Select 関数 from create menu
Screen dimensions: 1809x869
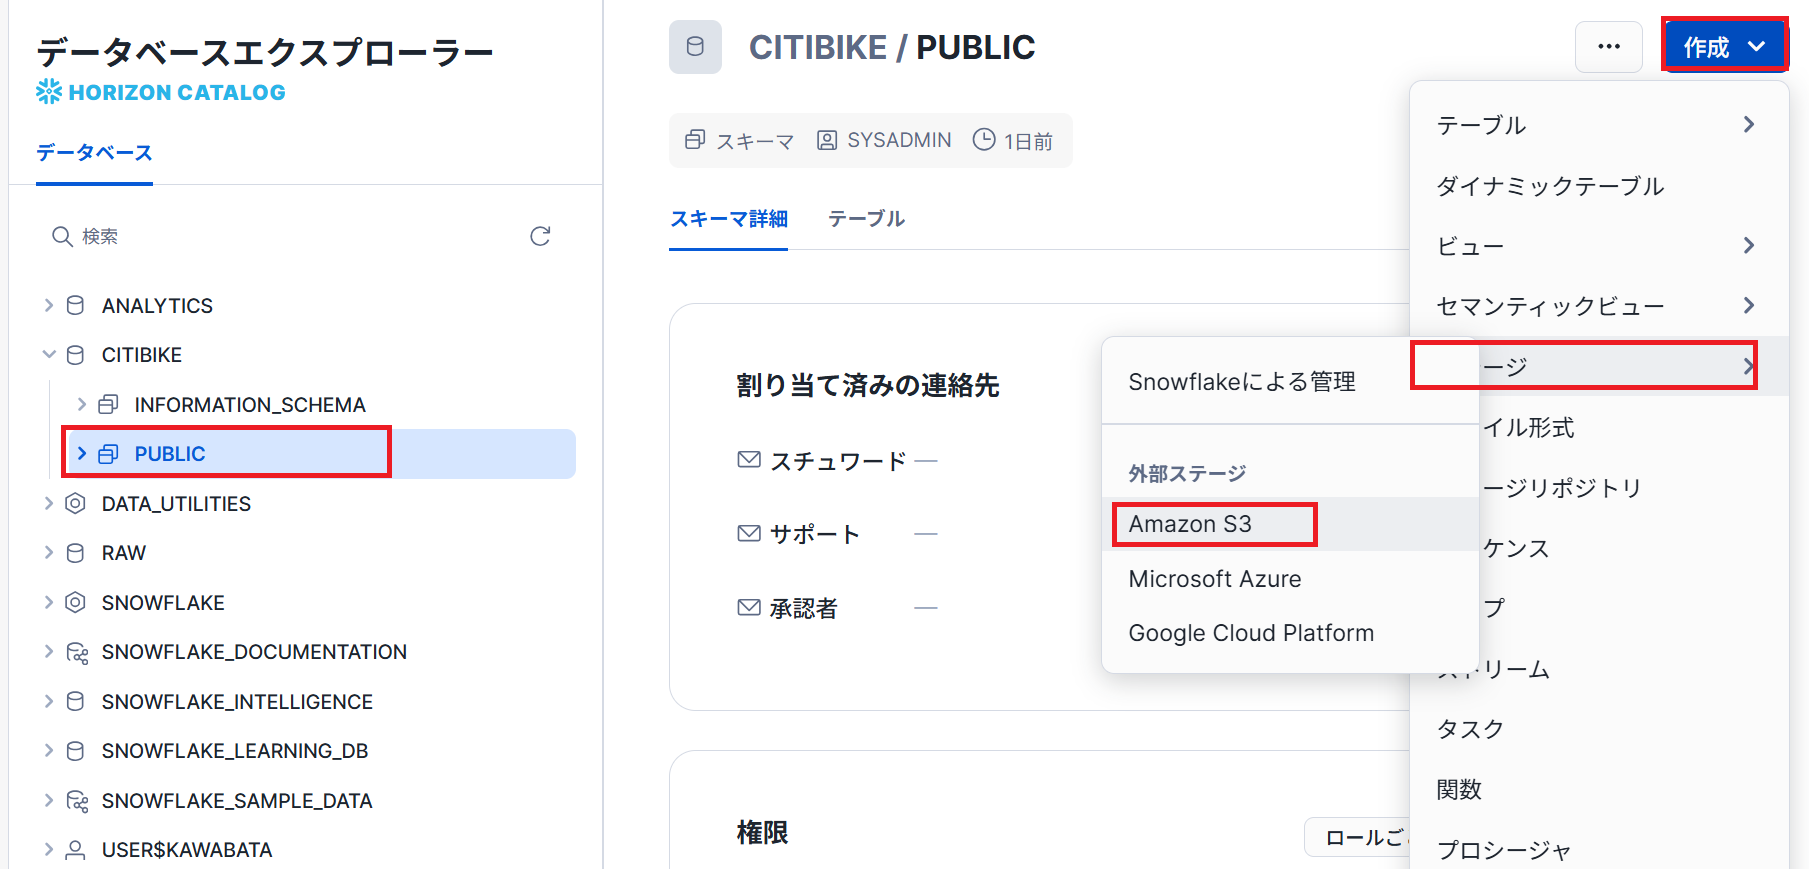tap(1599, 789)
